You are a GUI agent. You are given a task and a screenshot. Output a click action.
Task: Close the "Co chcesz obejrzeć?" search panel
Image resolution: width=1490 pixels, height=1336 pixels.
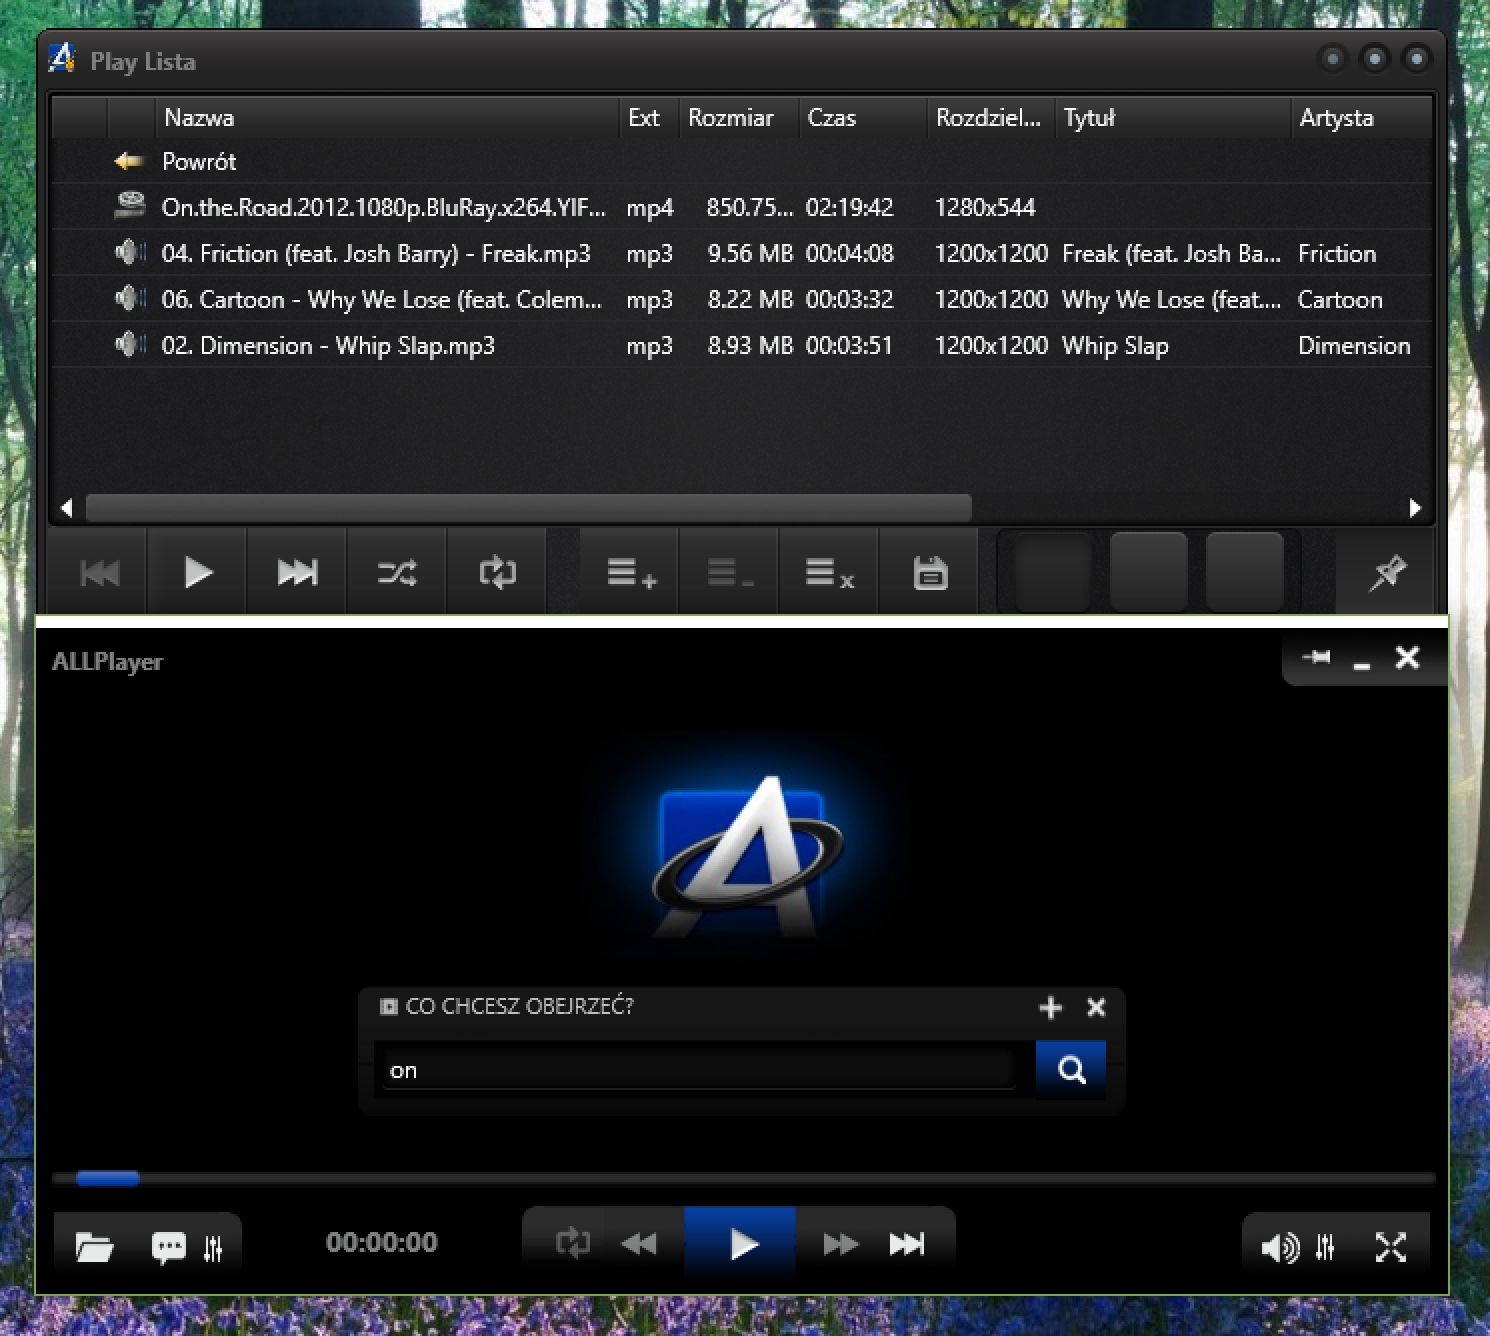pos(1096,1007)
